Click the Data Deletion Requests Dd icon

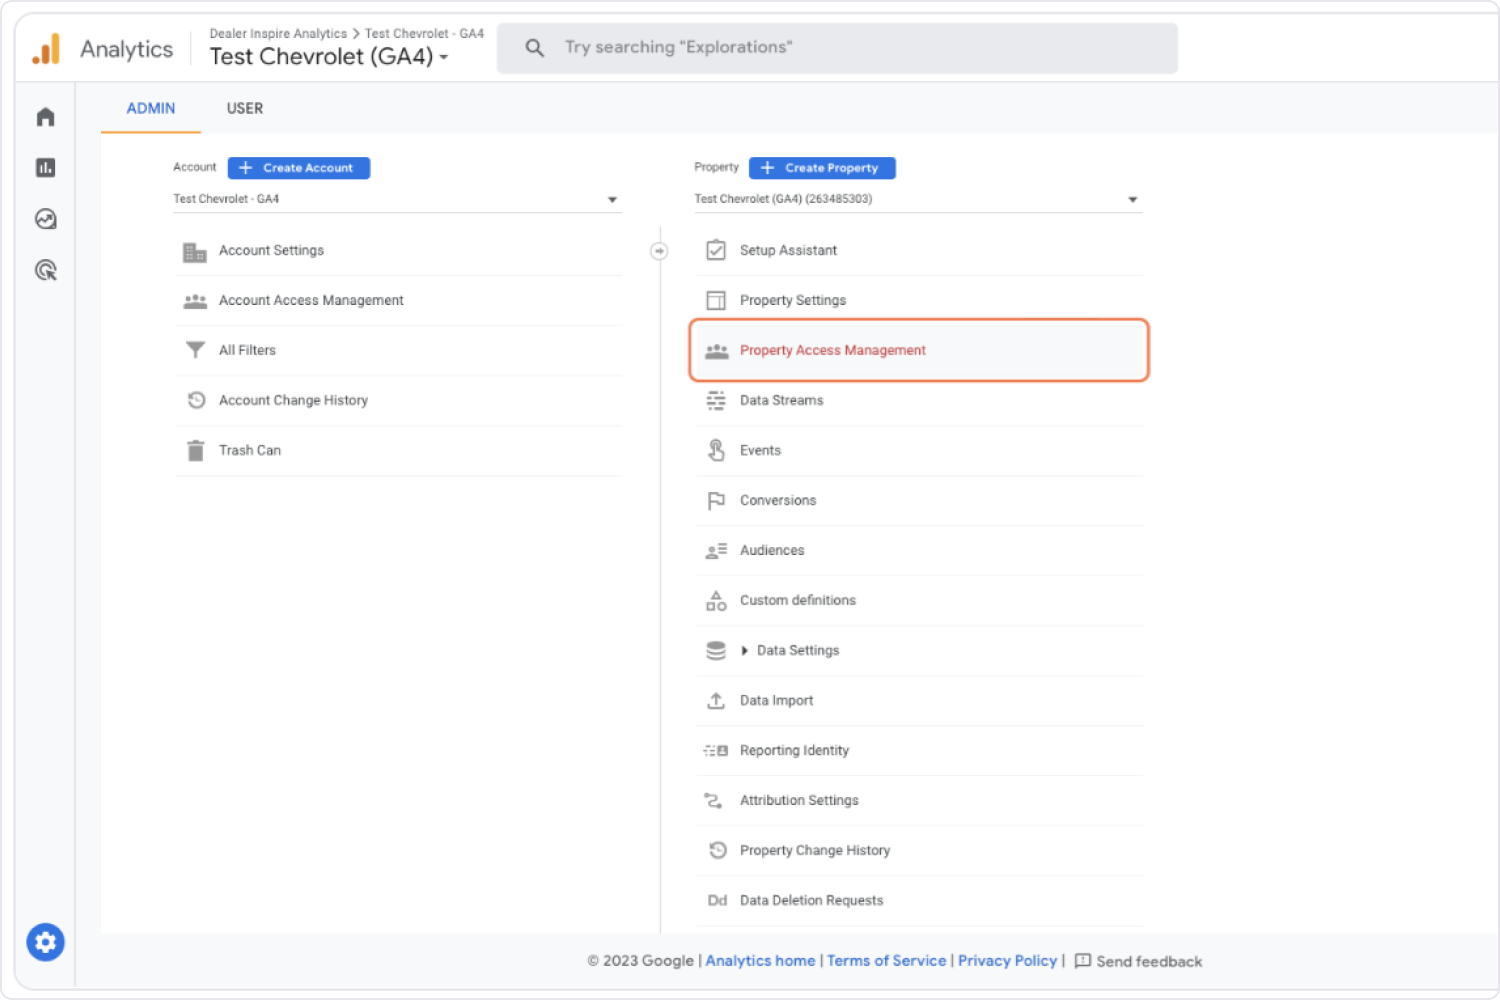coord(717,900)
